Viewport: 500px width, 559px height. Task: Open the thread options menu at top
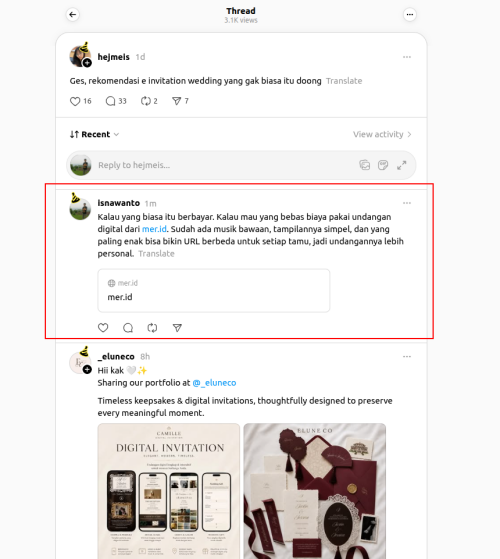(410, 15)
